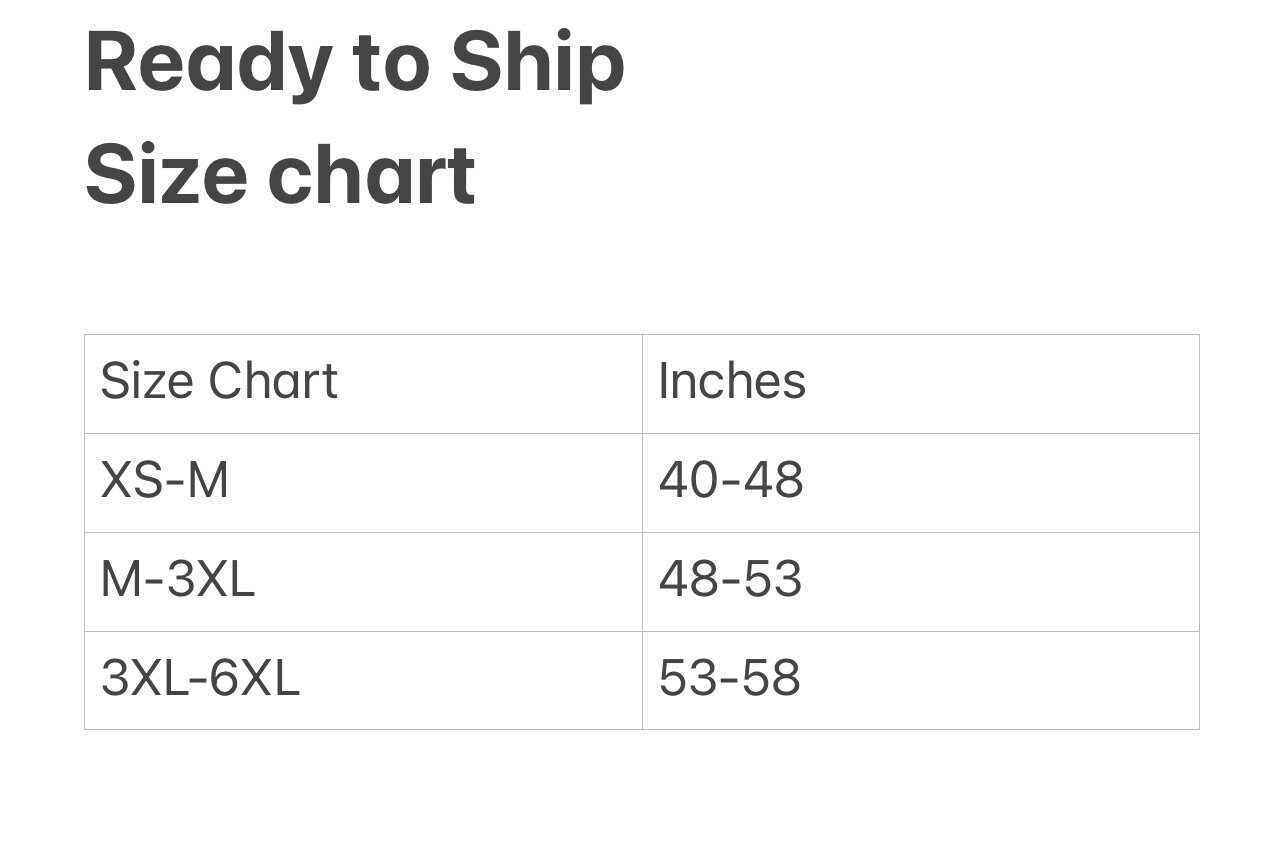Select the word "chart" in bold heading
The height and width of the screenshot is (851, 1284).
[371, 175]
